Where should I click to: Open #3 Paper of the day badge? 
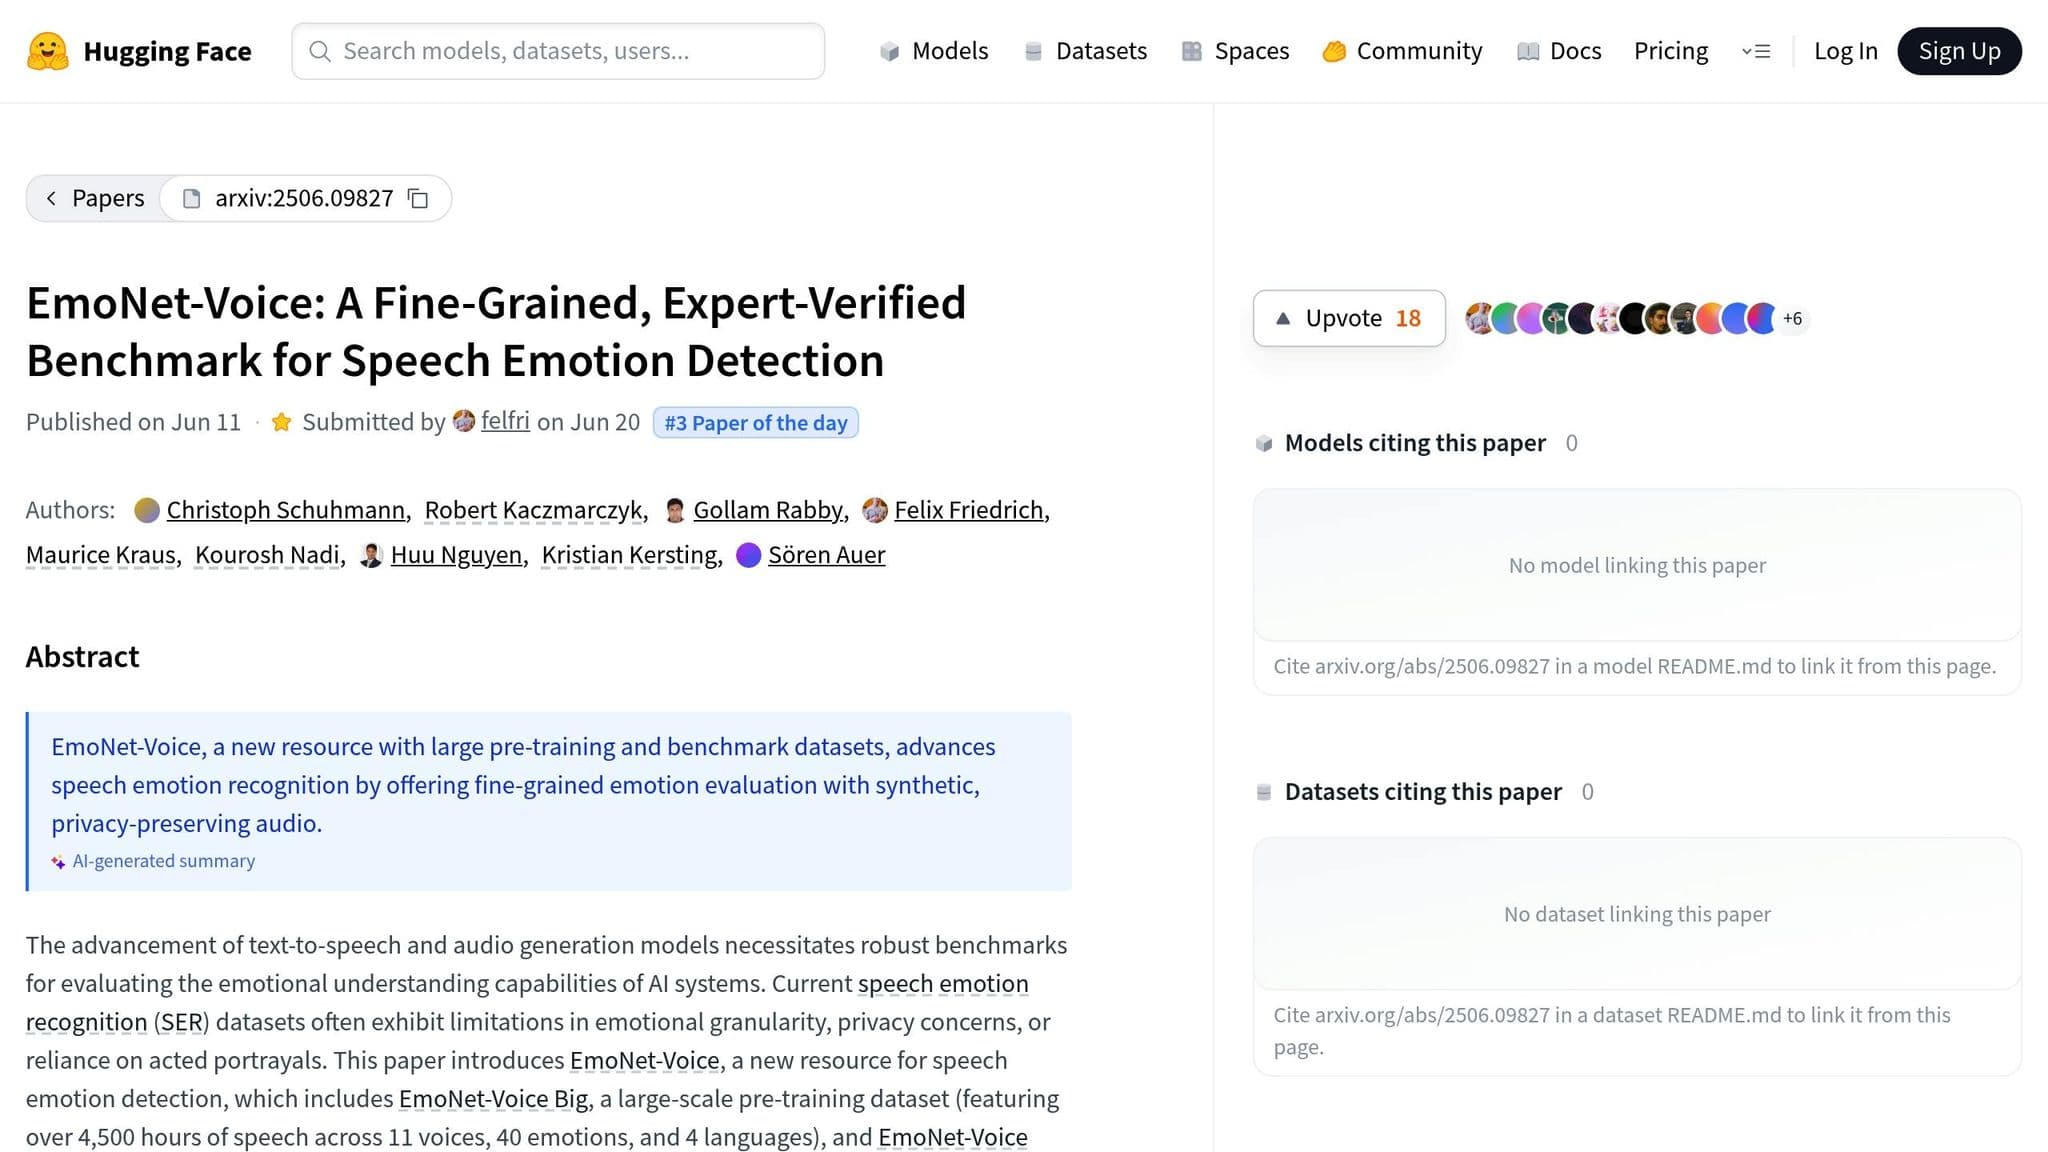755,423
